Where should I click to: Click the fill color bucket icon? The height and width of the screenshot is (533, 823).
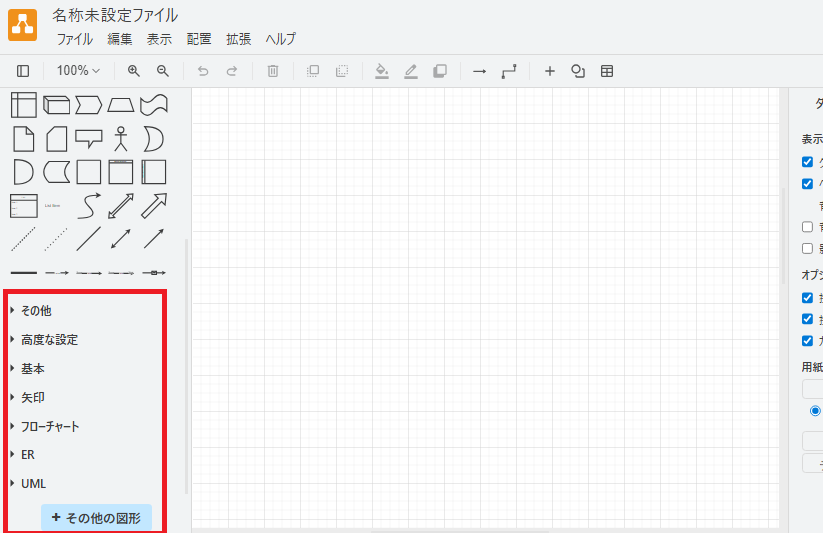[x=381, y=71]
